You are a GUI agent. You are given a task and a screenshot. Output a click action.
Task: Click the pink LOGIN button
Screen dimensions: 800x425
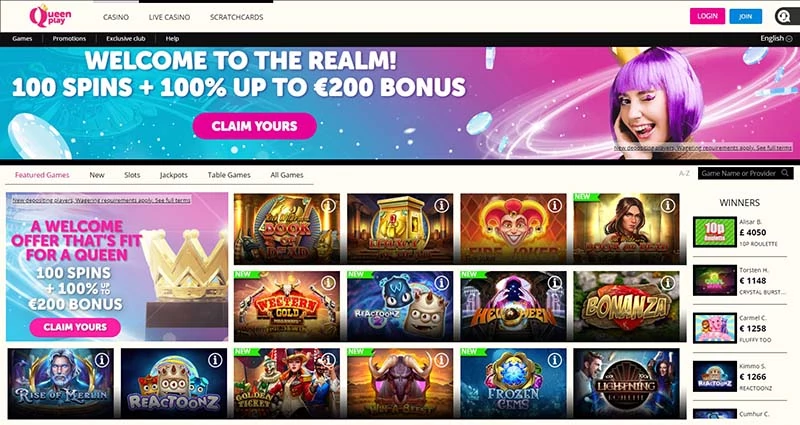pos(707,16)
